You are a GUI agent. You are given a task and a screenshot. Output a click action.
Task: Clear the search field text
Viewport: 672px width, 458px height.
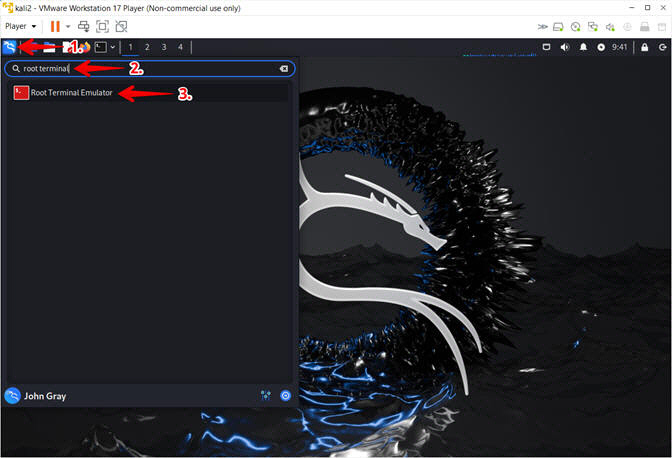coord(284,69)
